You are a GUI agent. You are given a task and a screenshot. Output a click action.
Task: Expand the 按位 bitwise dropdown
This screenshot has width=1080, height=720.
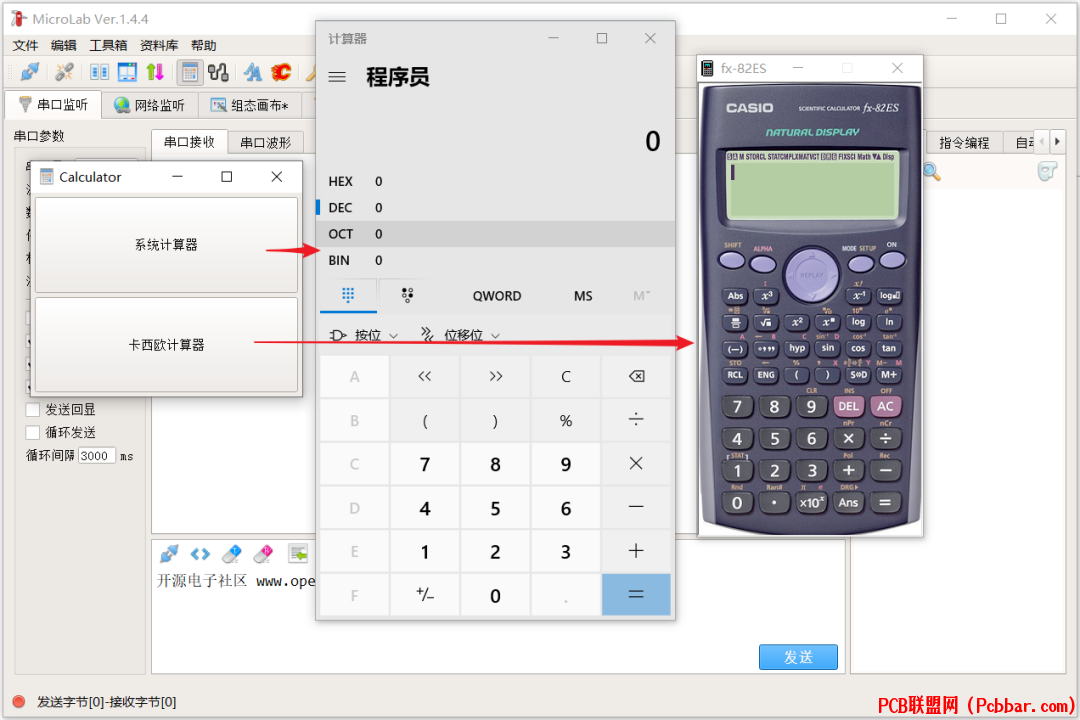tap(364, 336)
